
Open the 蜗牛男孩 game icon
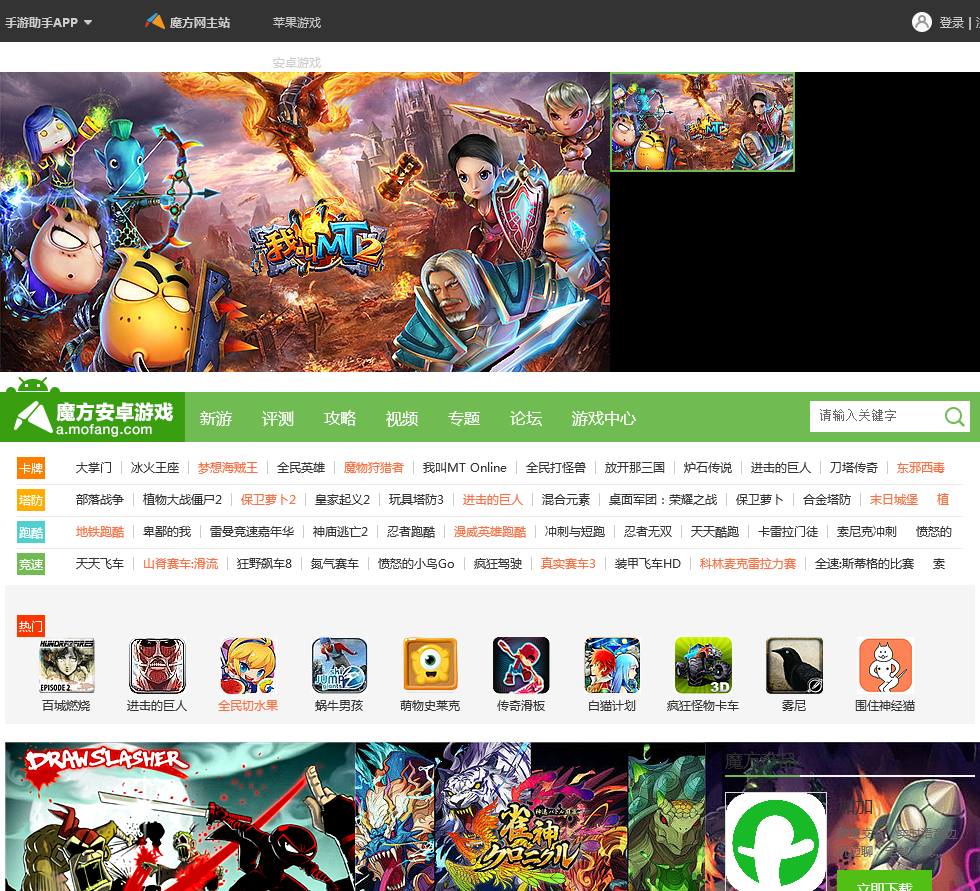[x=339, y=665]
